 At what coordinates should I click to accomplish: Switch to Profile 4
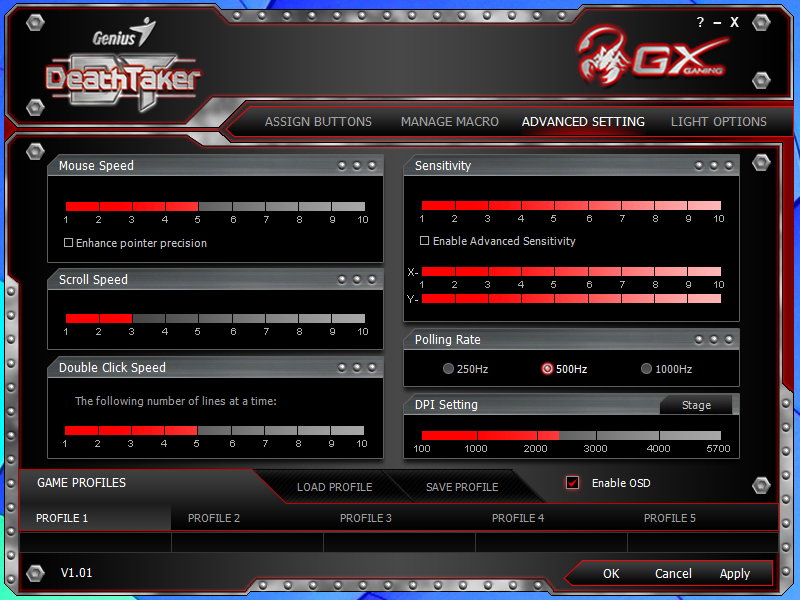517,518
